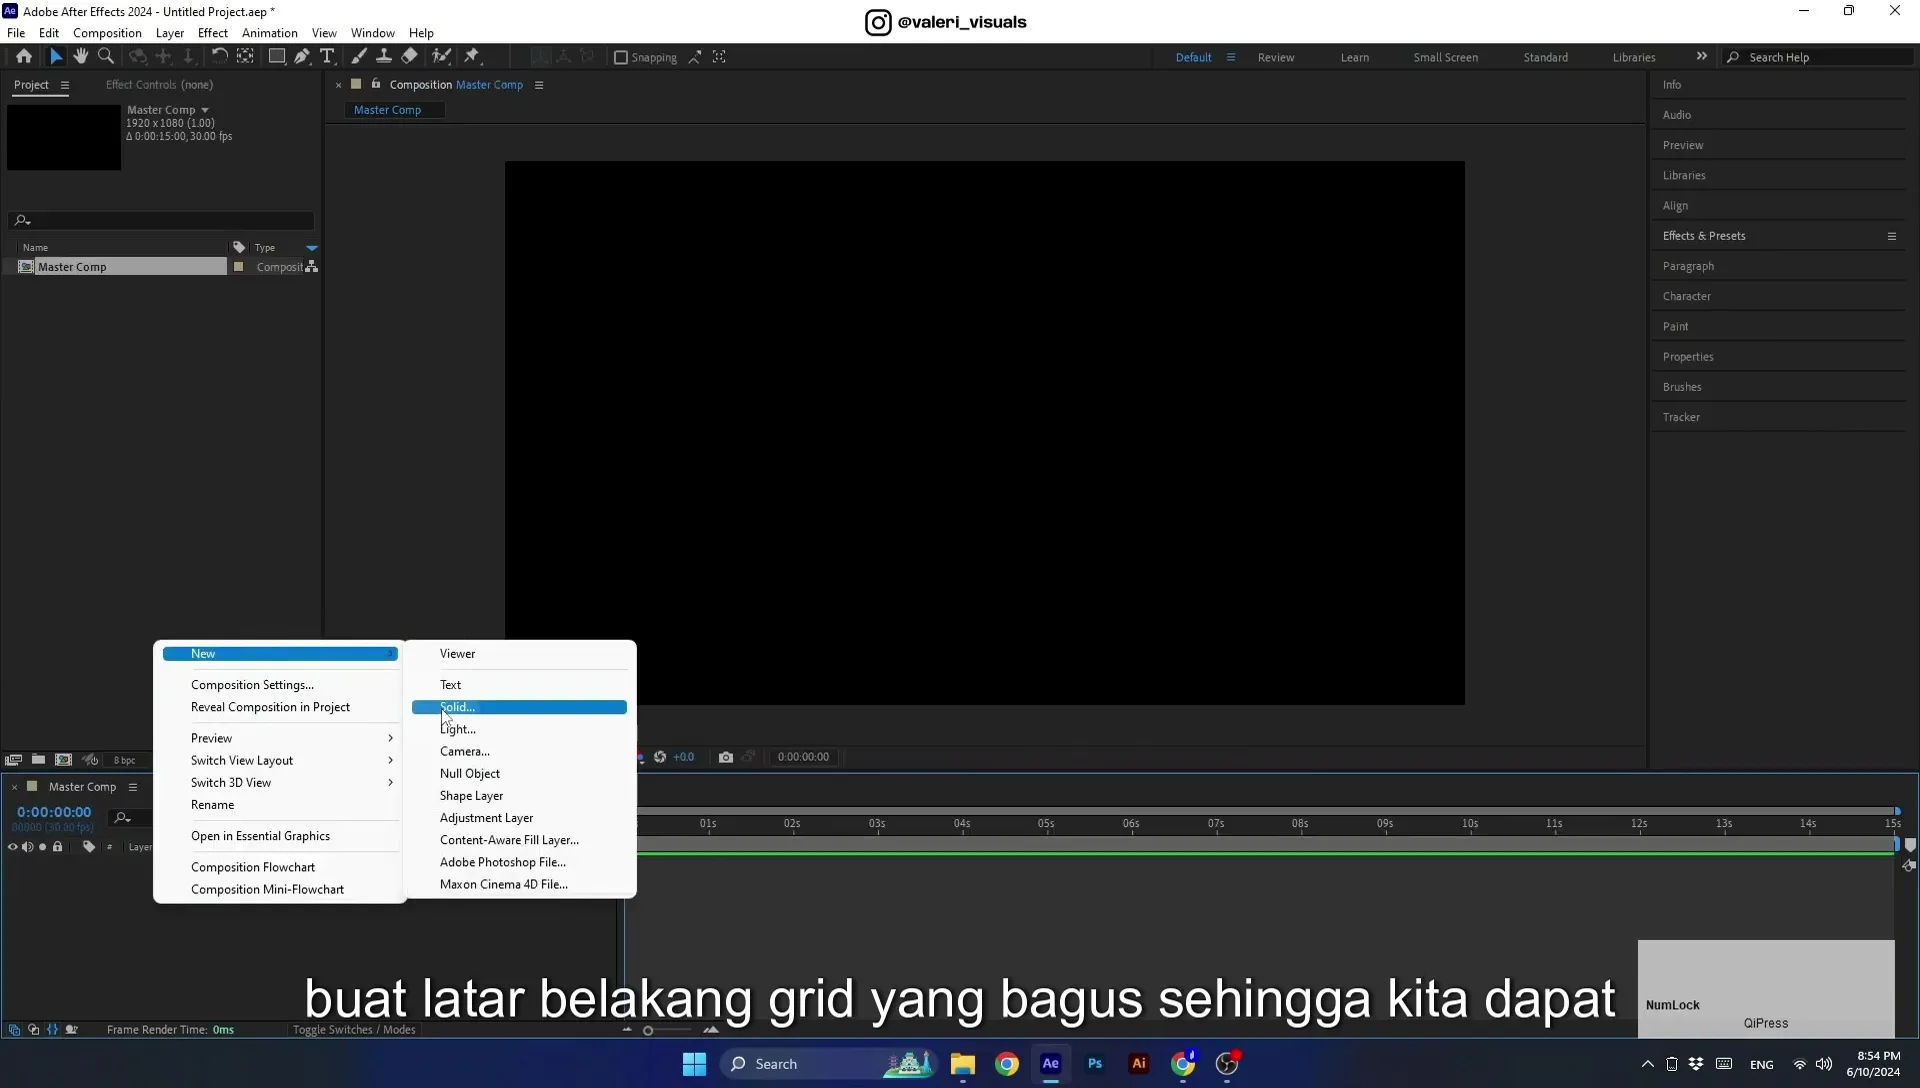
Task: Select the Brush tool
Action: [359, 57]
